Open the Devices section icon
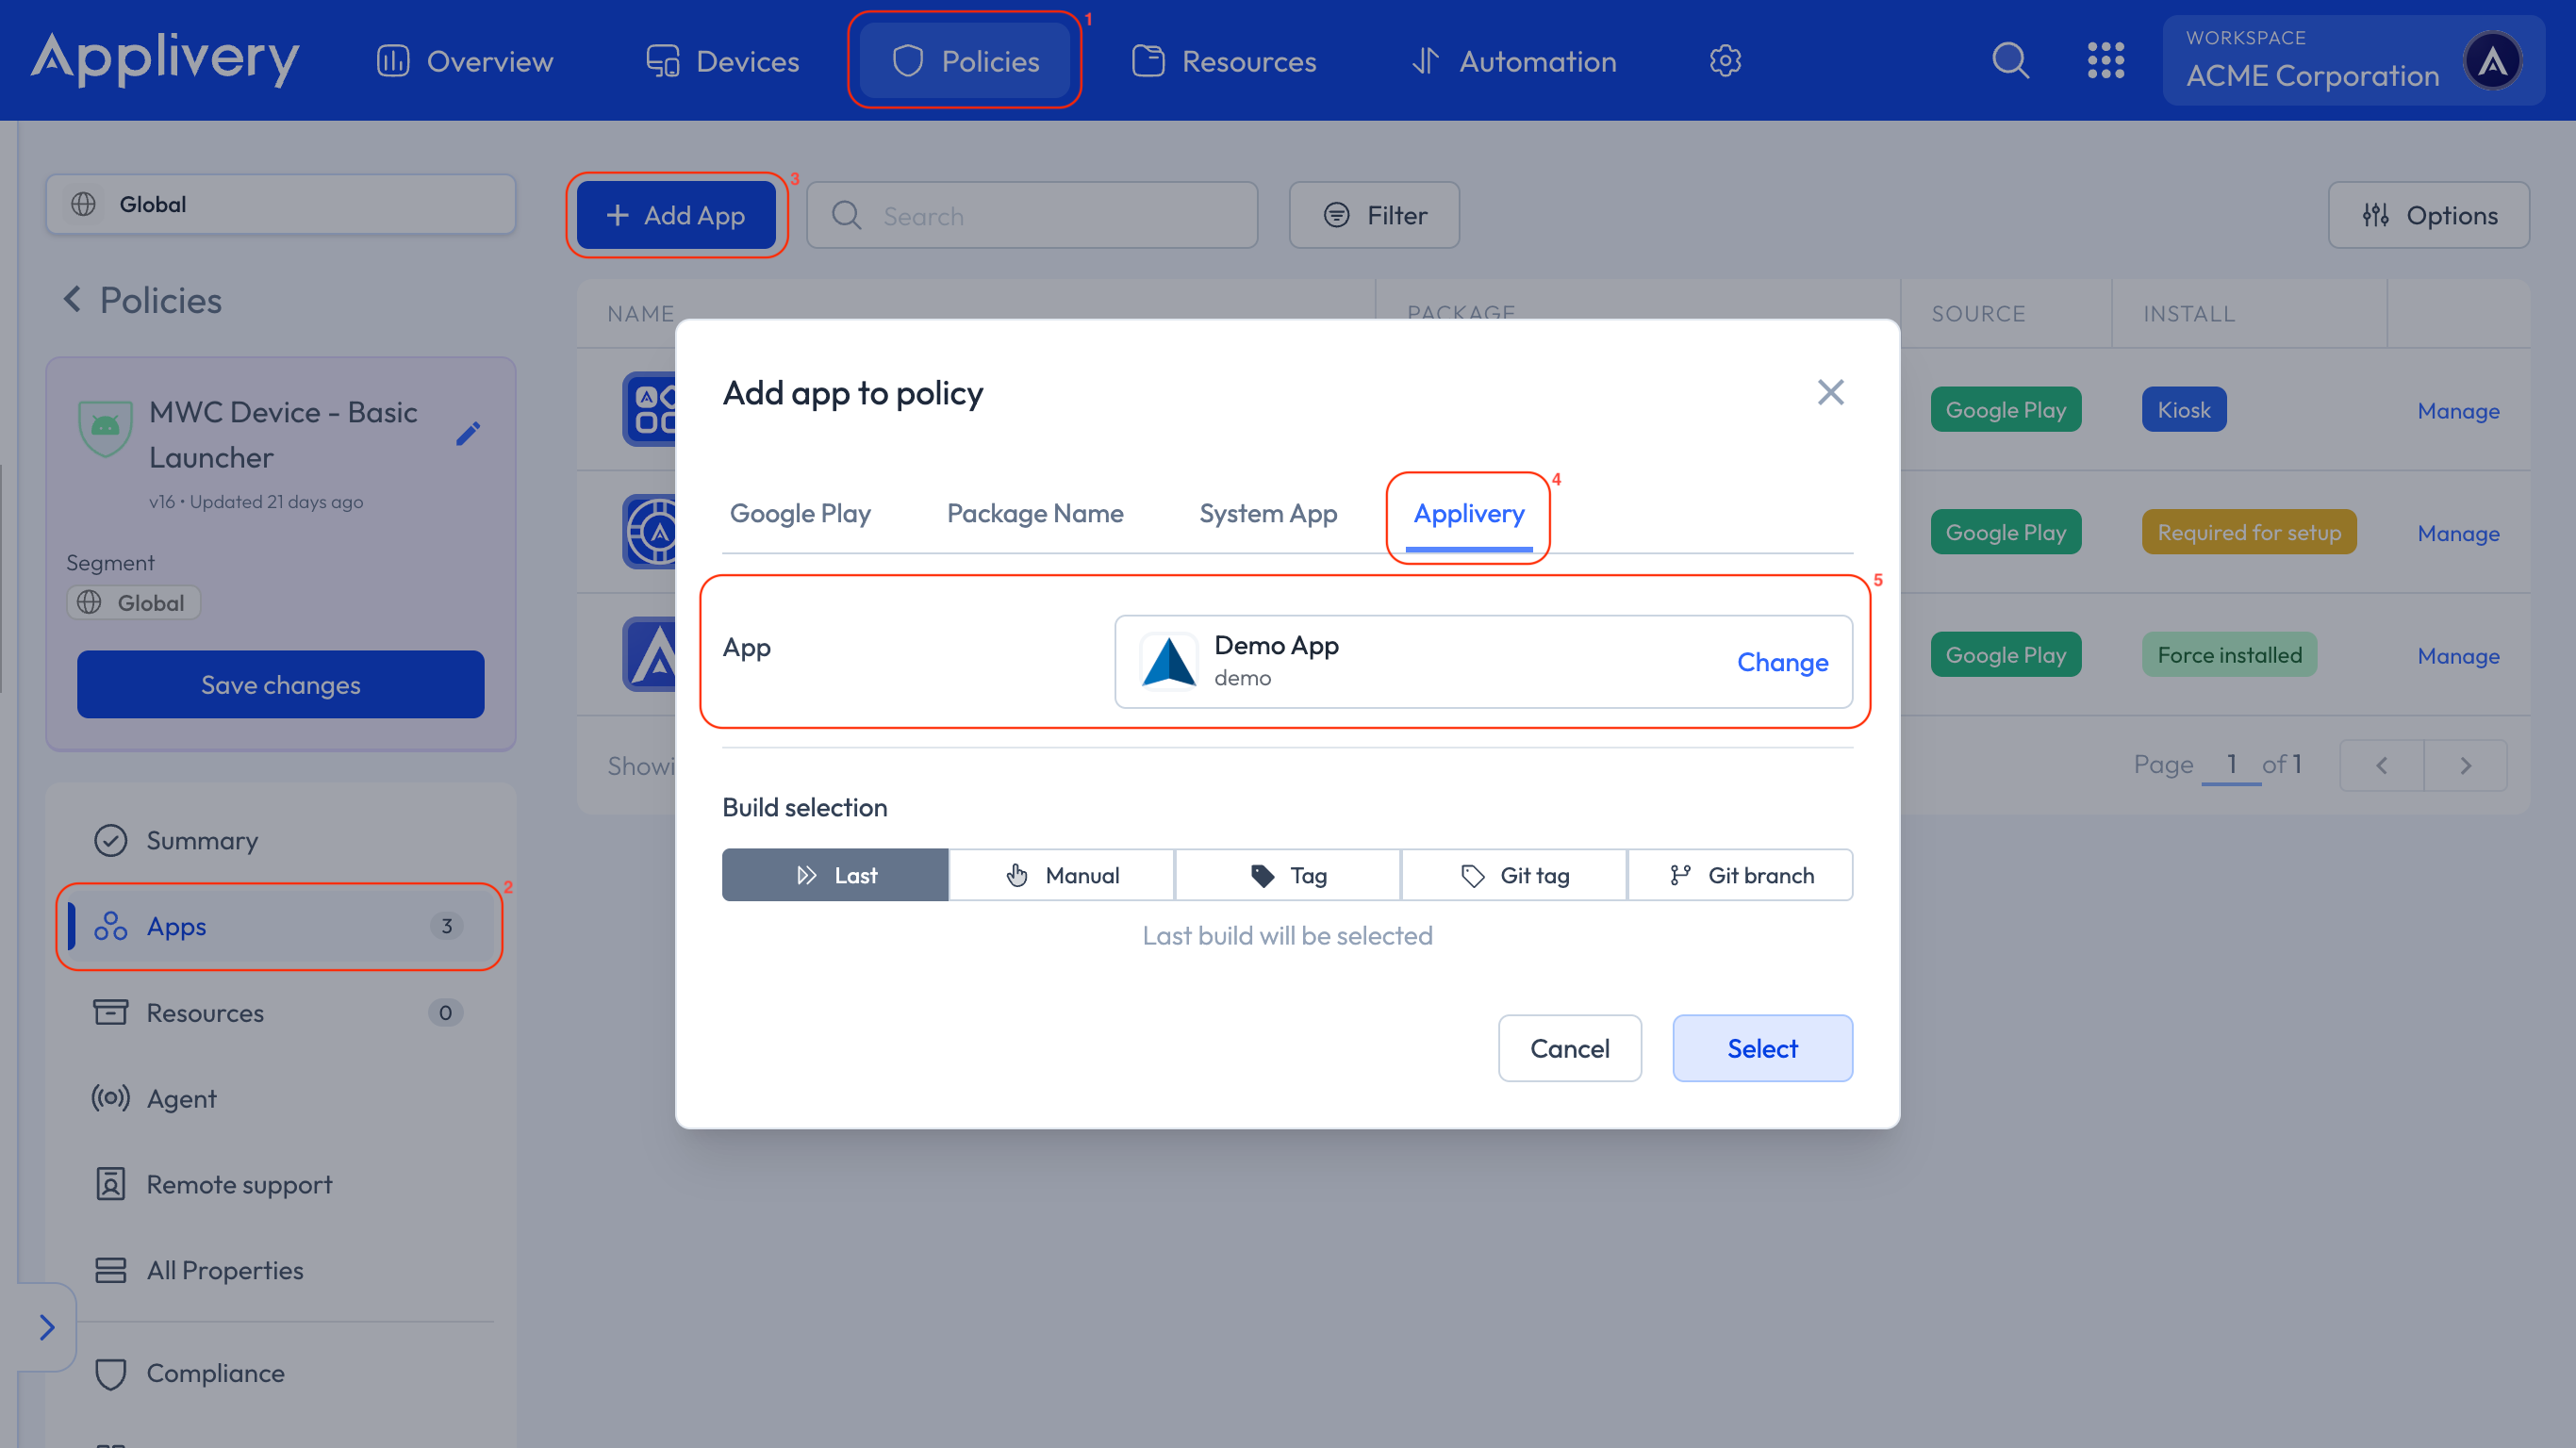Screen dimensions: 2576x1448 coord(663,60)
